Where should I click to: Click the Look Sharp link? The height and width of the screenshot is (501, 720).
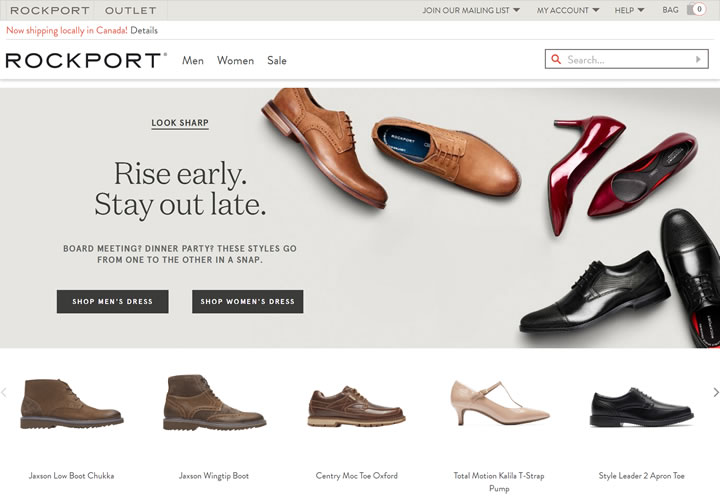[180, 123]
